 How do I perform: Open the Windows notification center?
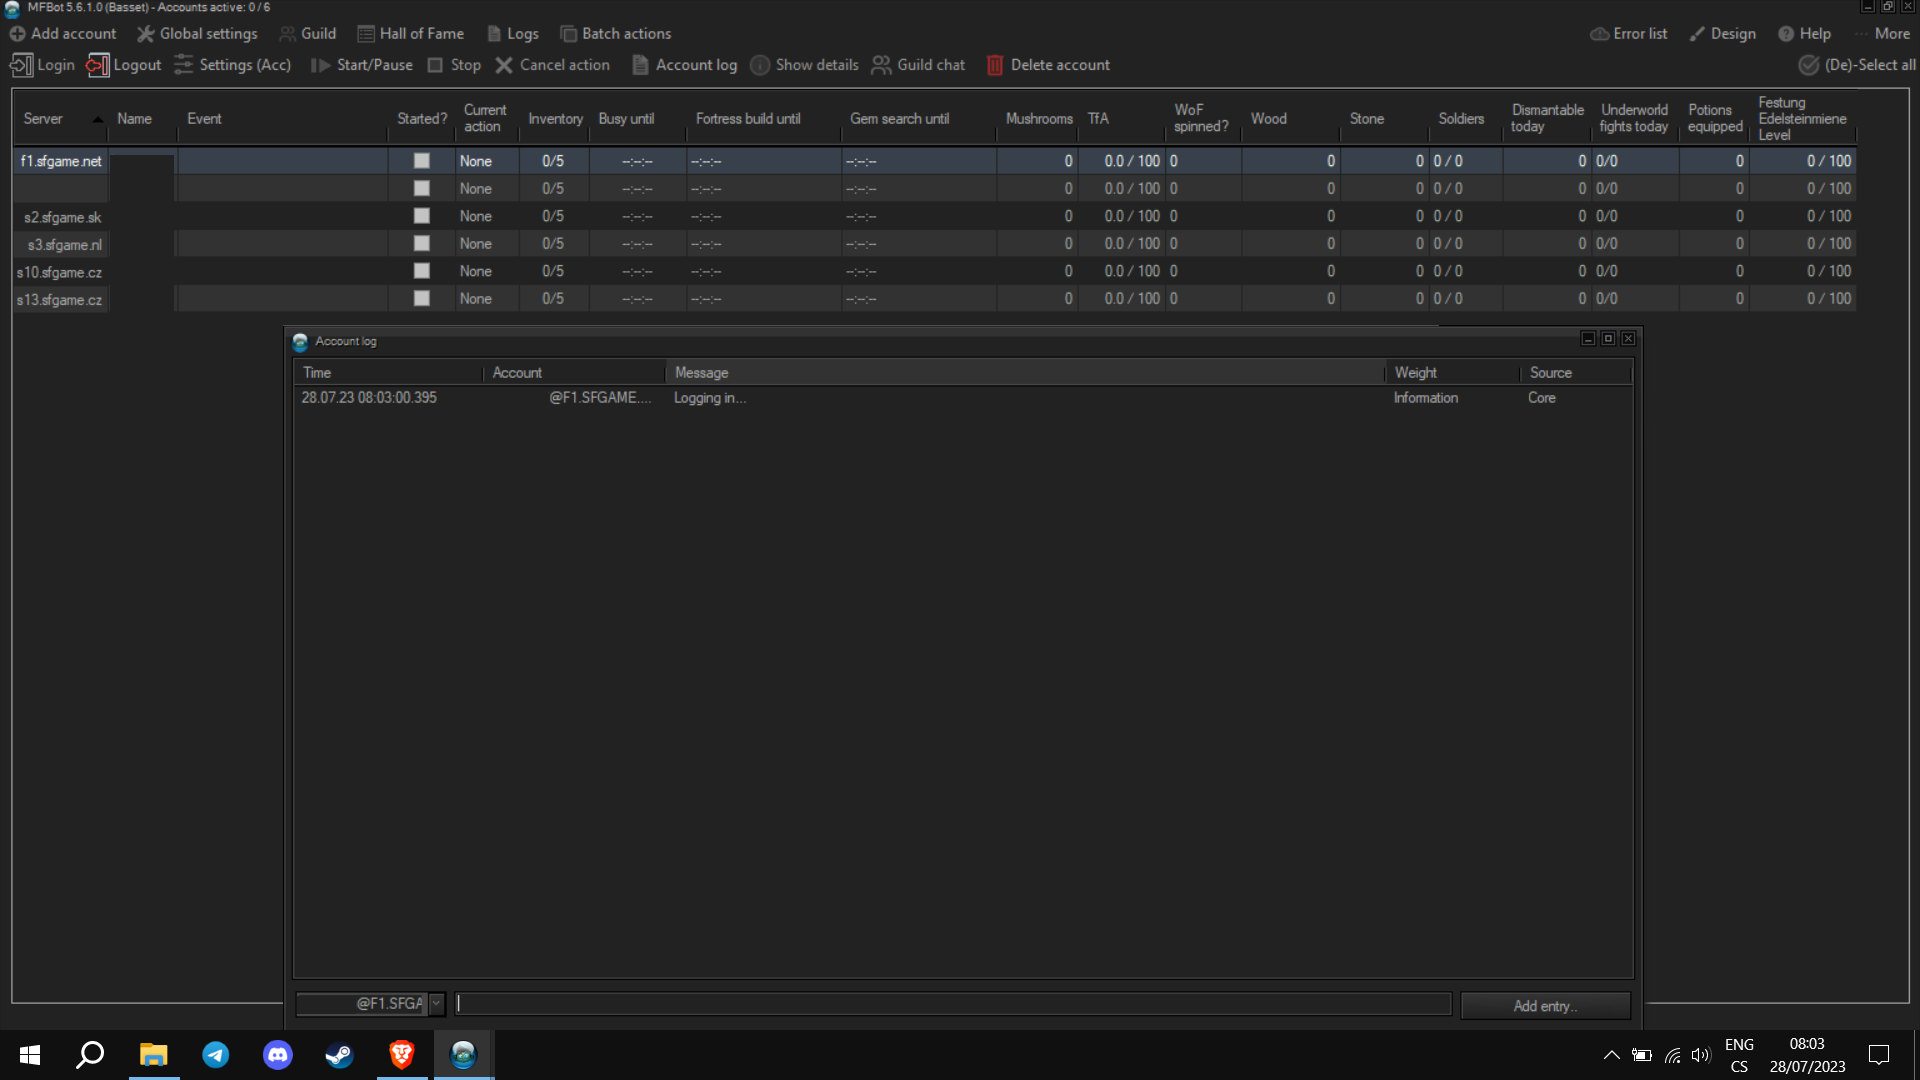[x=1879, y=1055]
